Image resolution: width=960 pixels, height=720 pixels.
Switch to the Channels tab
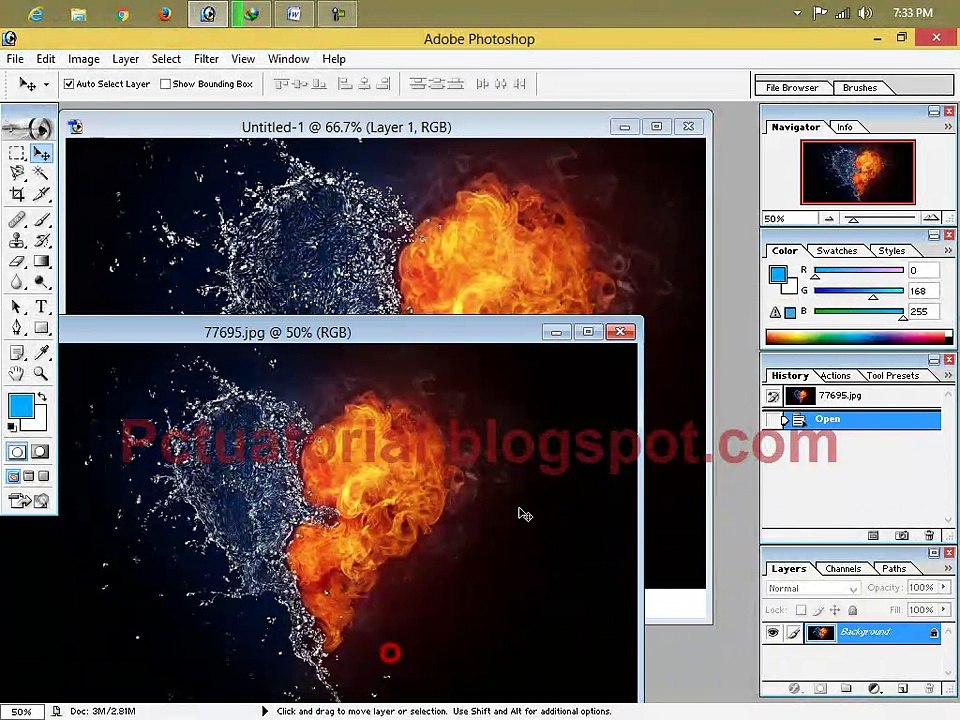point(842,569)
